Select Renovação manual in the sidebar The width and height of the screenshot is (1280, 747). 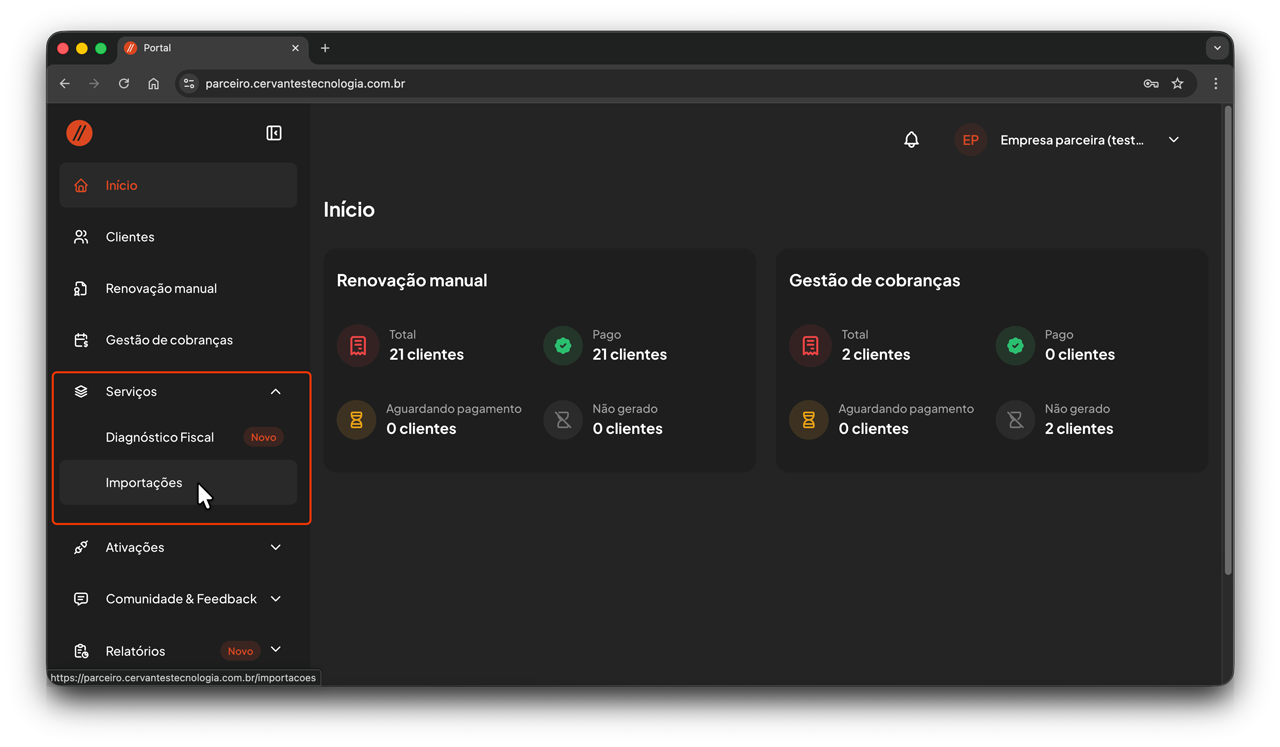[x=161, y=289]
